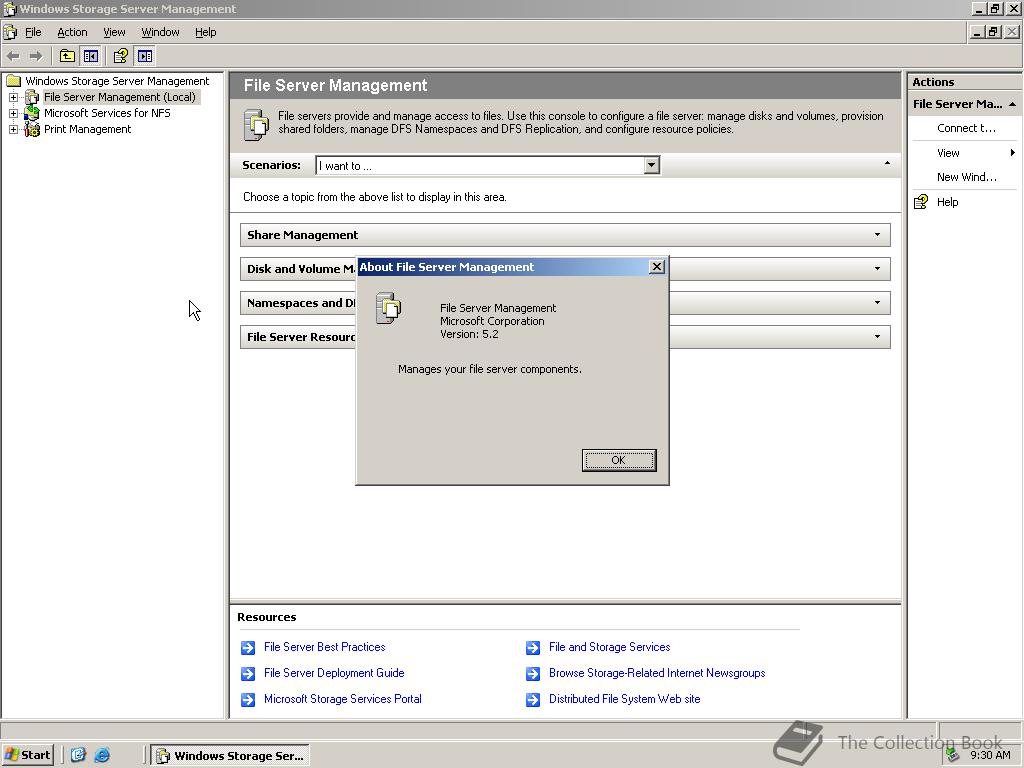The height and width of the screenshot is (768, 1024).
Task: Open File Server Best Practices link
Action: click(325, 647)
